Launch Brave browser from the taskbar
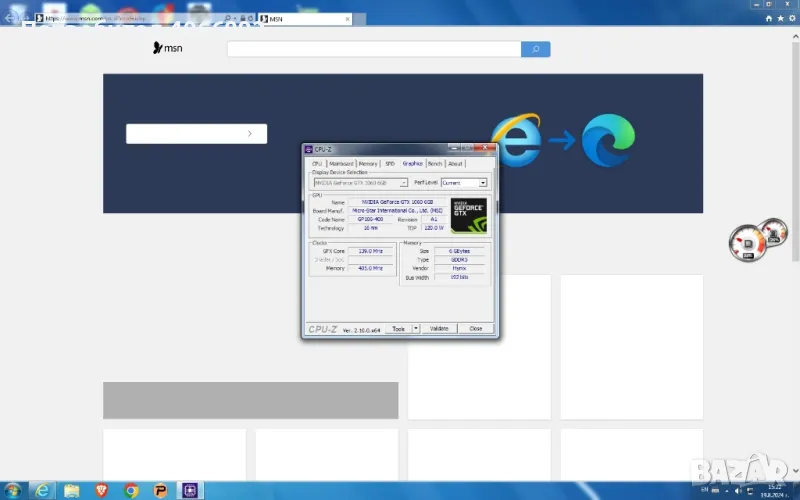800x500 pixels. click(x=101, y=490)
